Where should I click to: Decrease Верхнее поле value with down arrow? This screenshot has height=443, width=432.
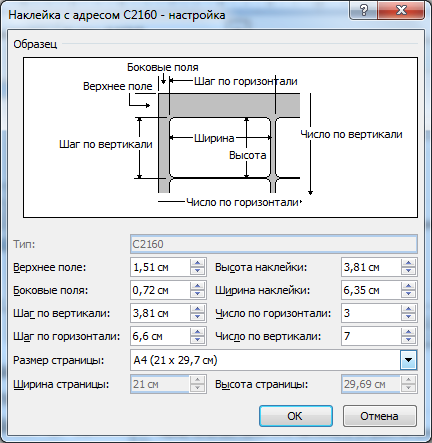(x=197, y=271)
